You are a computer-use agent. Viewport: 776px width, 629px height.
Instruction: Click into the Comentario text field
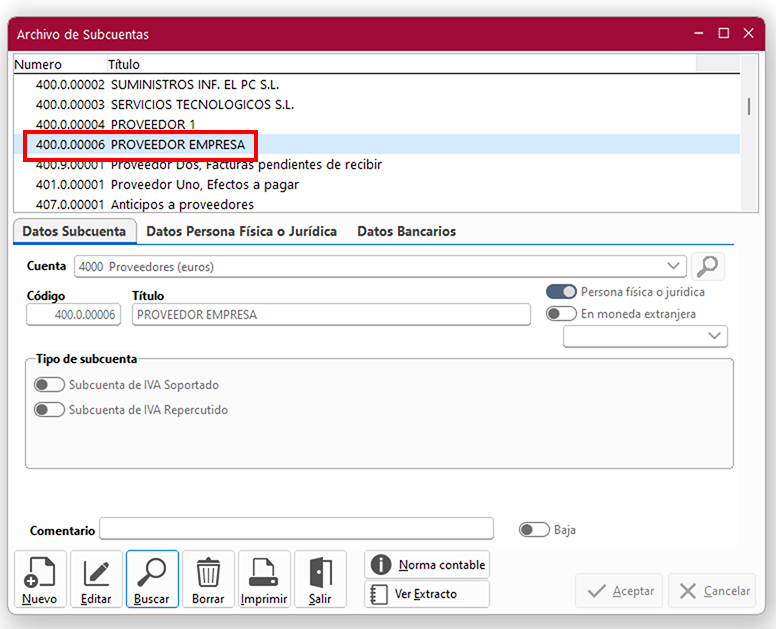pos(296,529)
